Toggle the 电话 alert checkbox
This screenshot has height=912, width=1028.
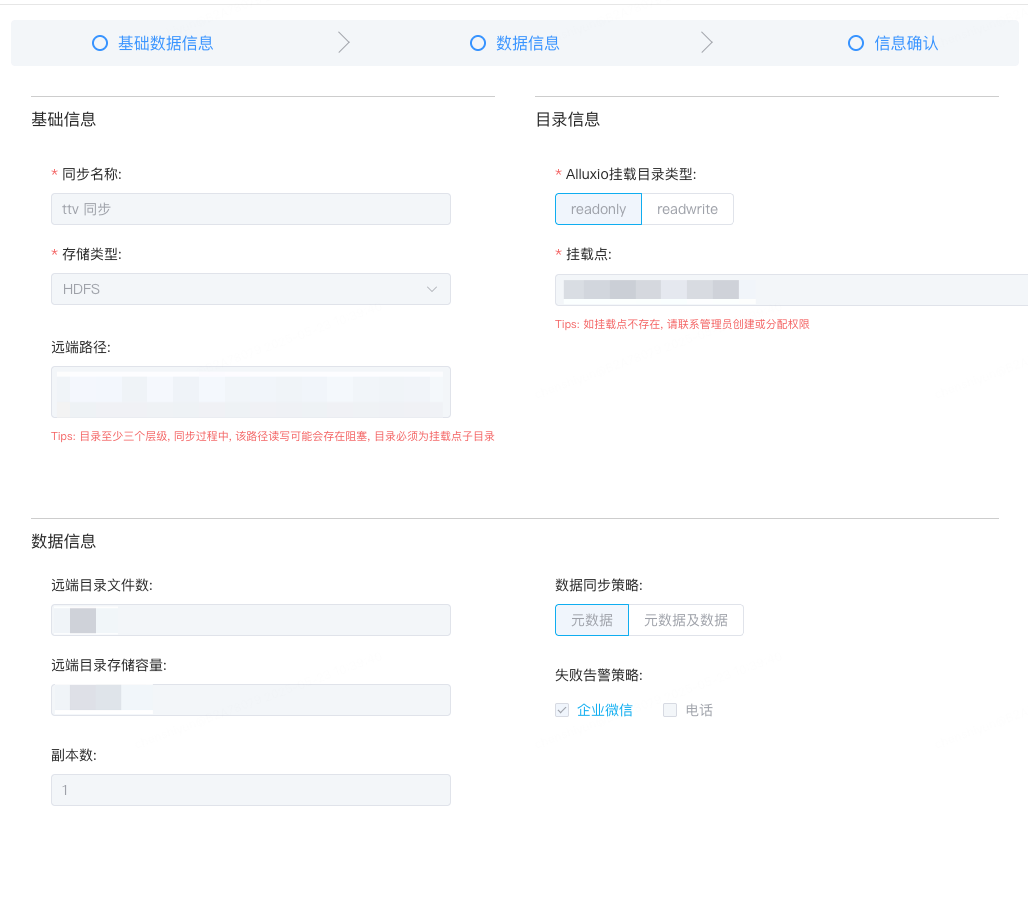[669, 710]
